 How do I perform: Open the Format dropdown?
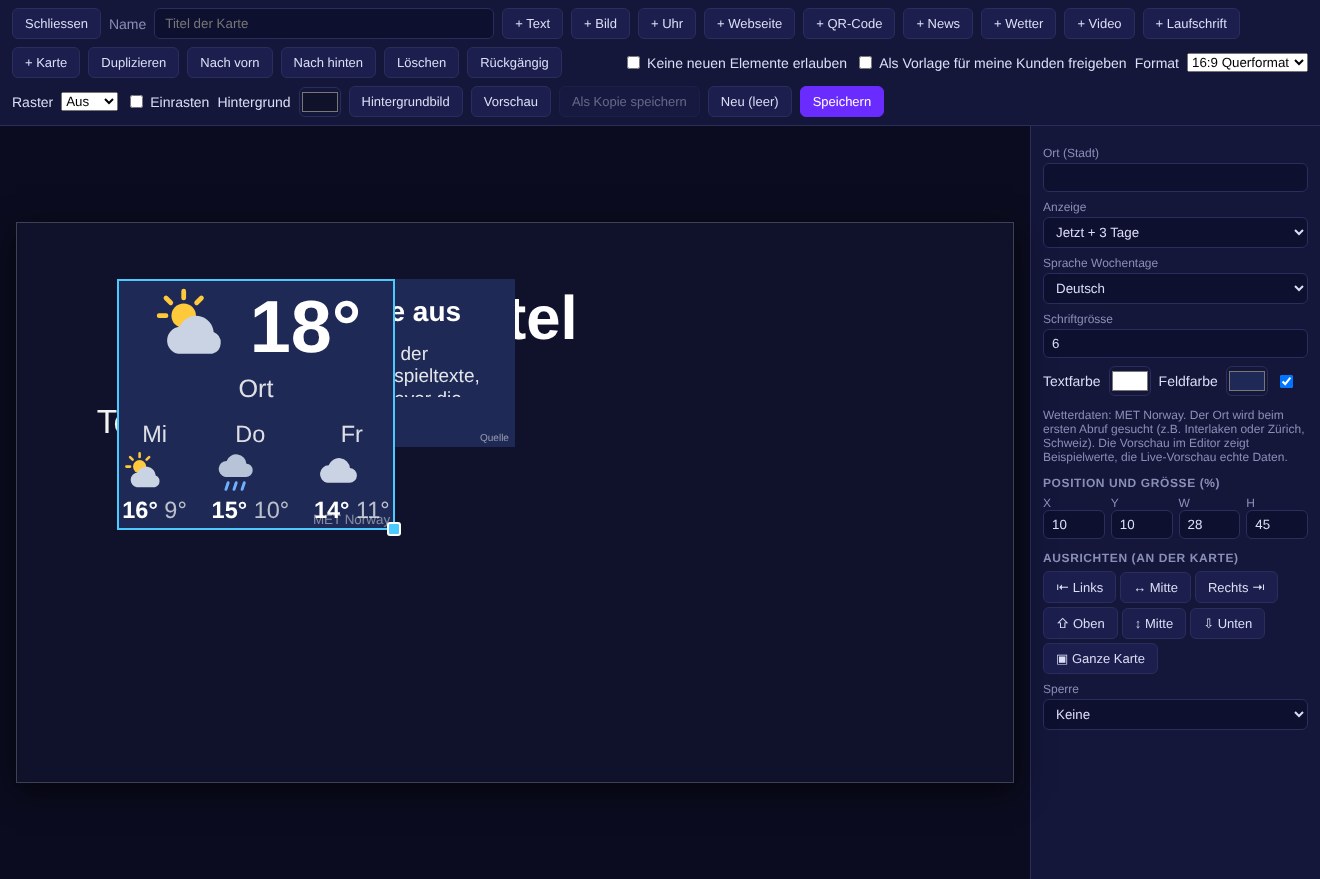coord(1247,62)
